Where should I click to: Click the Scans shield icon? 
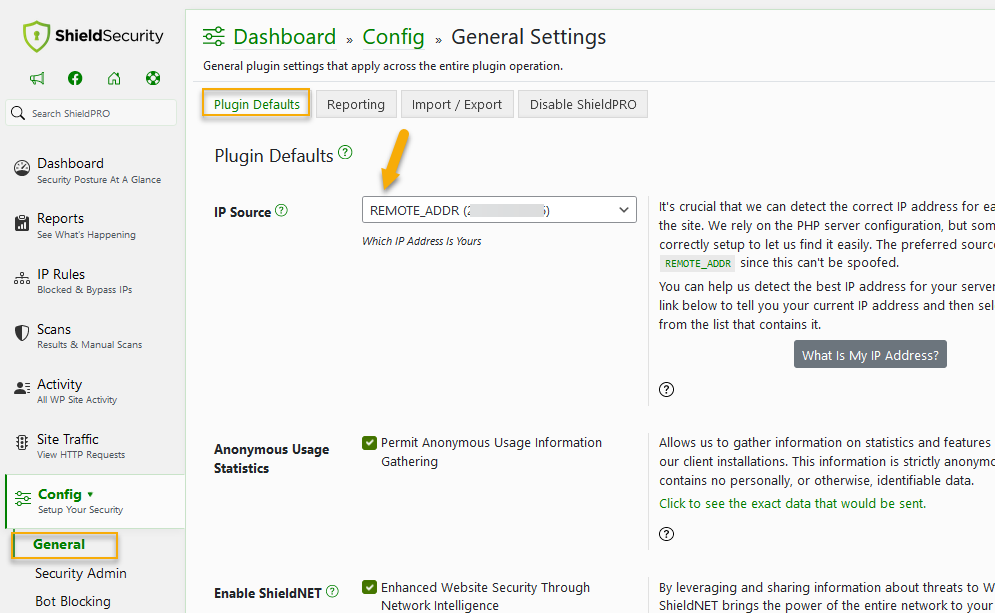tap(22, 333)
